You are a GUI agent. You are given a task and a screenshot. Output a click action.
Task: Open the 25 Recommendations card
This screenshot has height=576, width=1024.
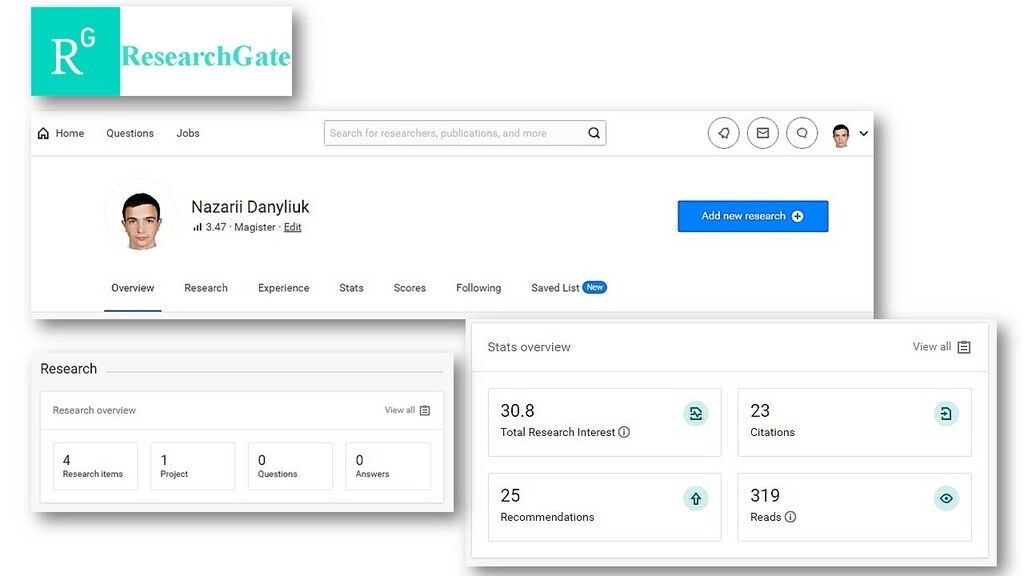click(x=605, y=507)
